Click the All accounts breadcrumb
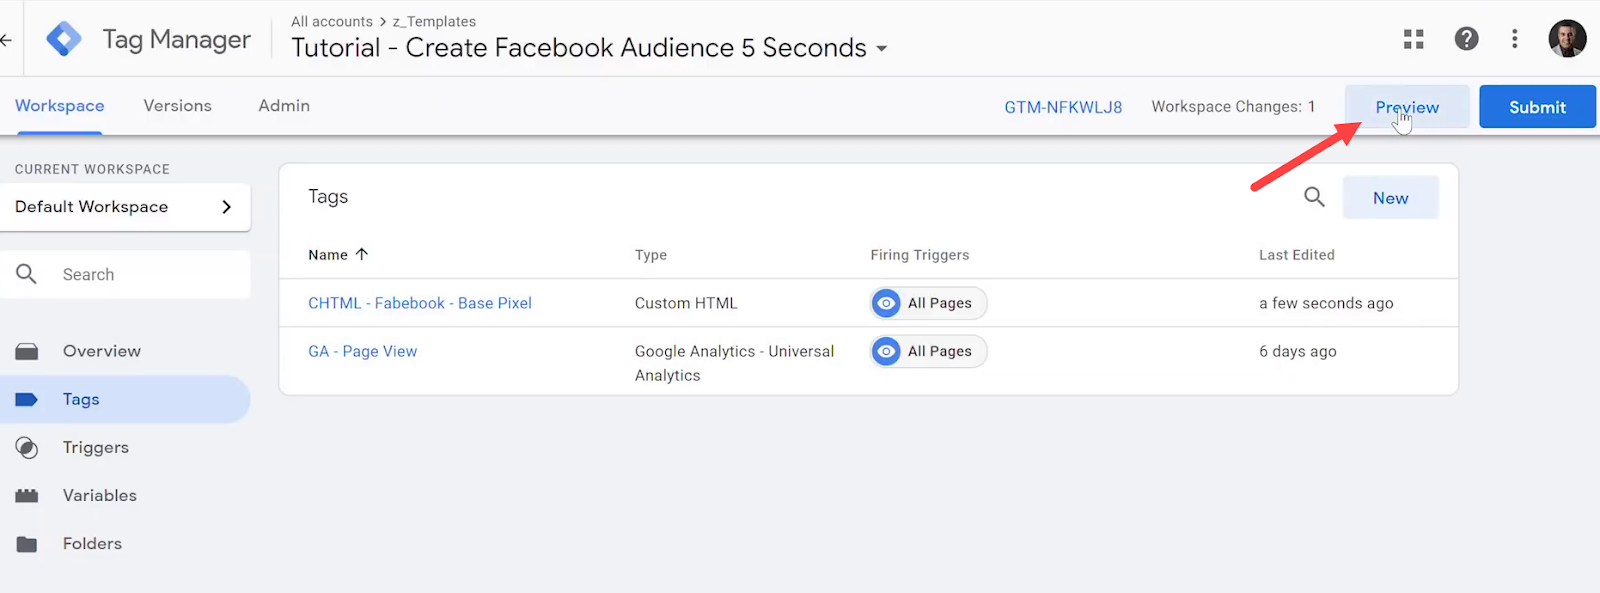Screen dimensions: 1600x593 (x=332, y=21)
